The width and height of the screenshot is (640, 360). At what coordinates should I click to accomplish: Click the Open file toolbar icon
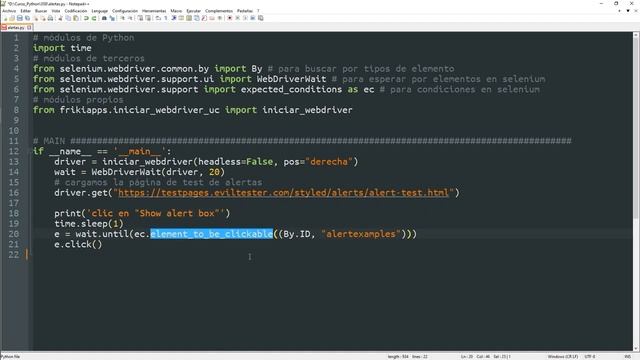12,18
